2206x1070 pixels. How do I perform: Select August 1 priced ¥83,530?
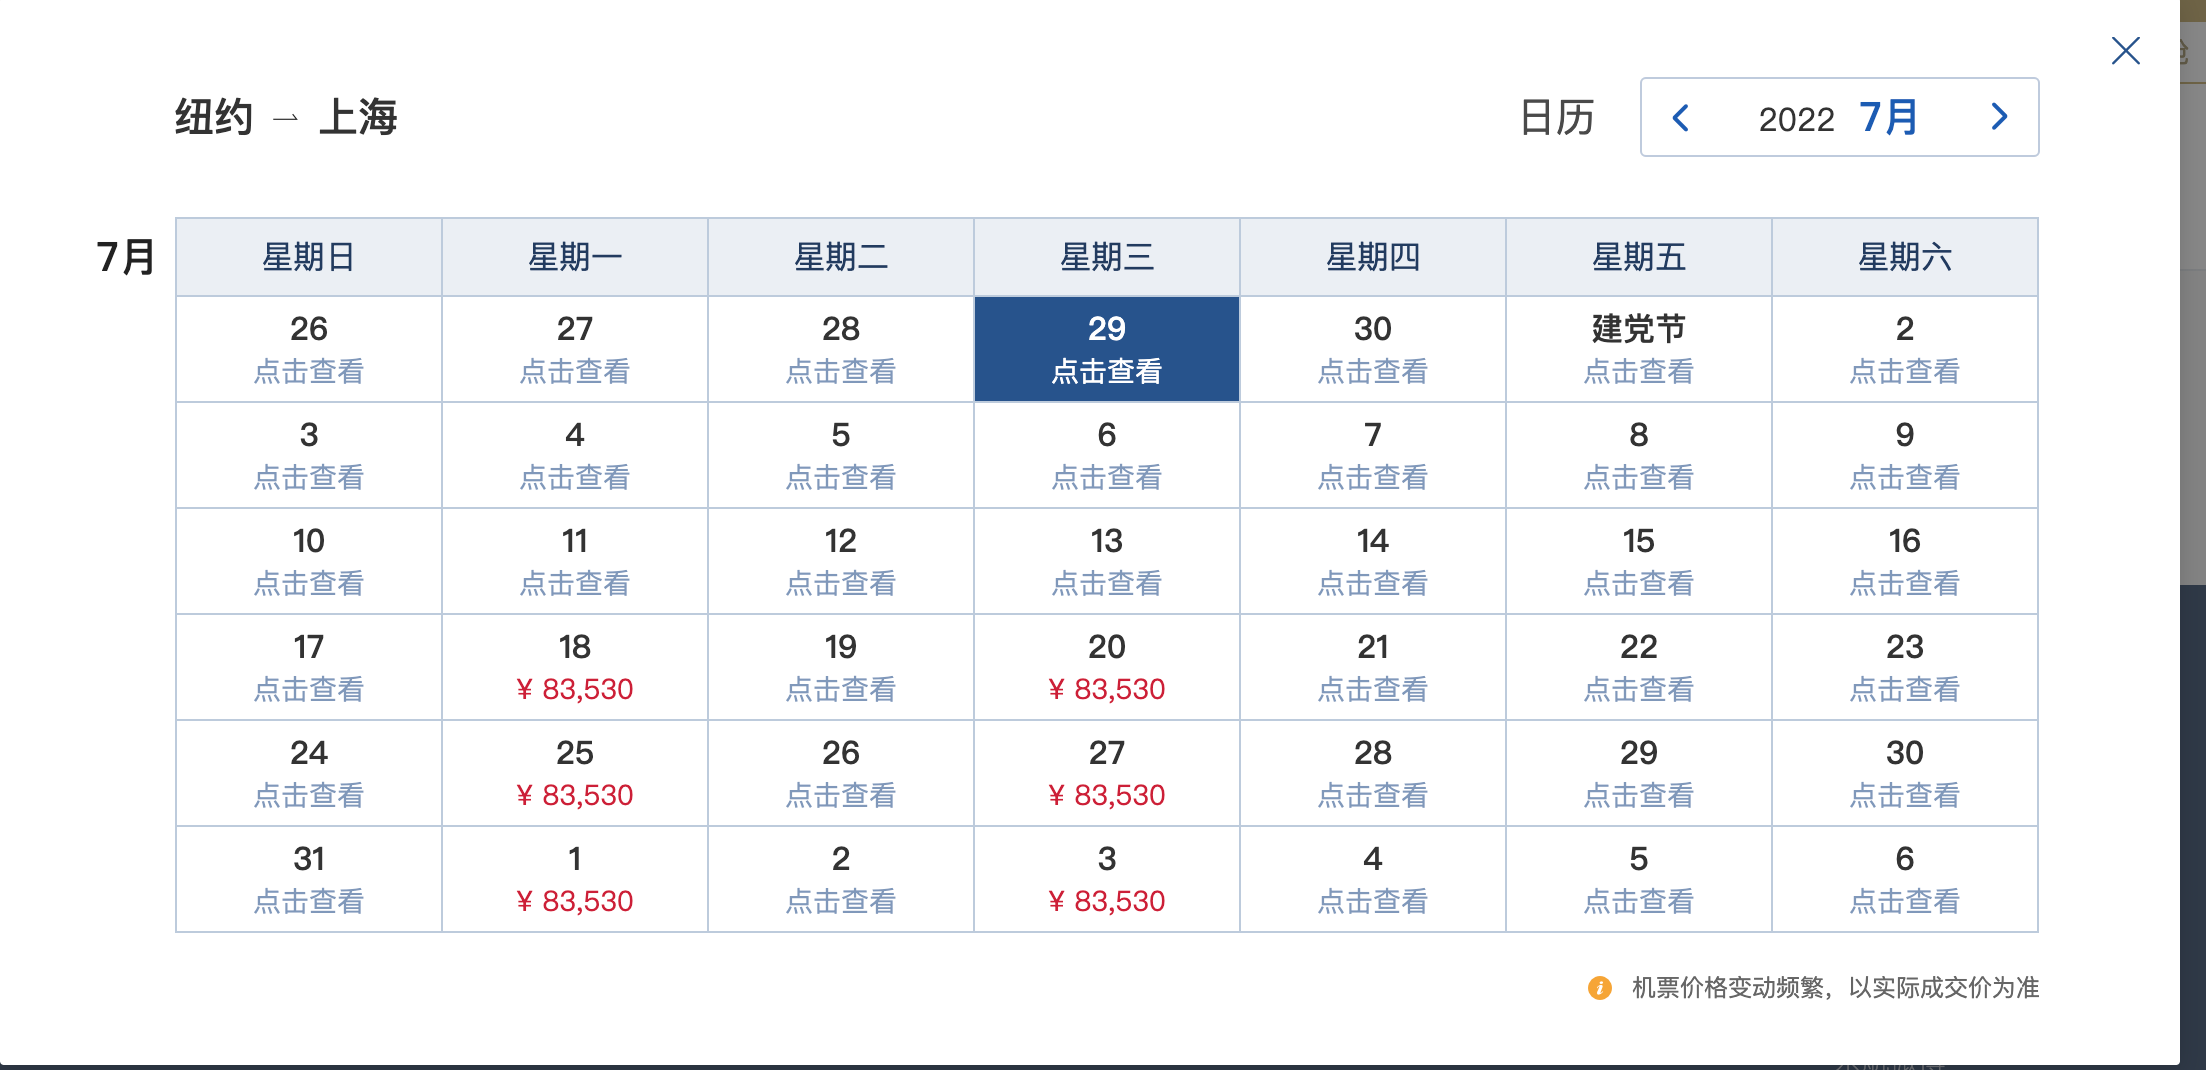tap(575, 879)
